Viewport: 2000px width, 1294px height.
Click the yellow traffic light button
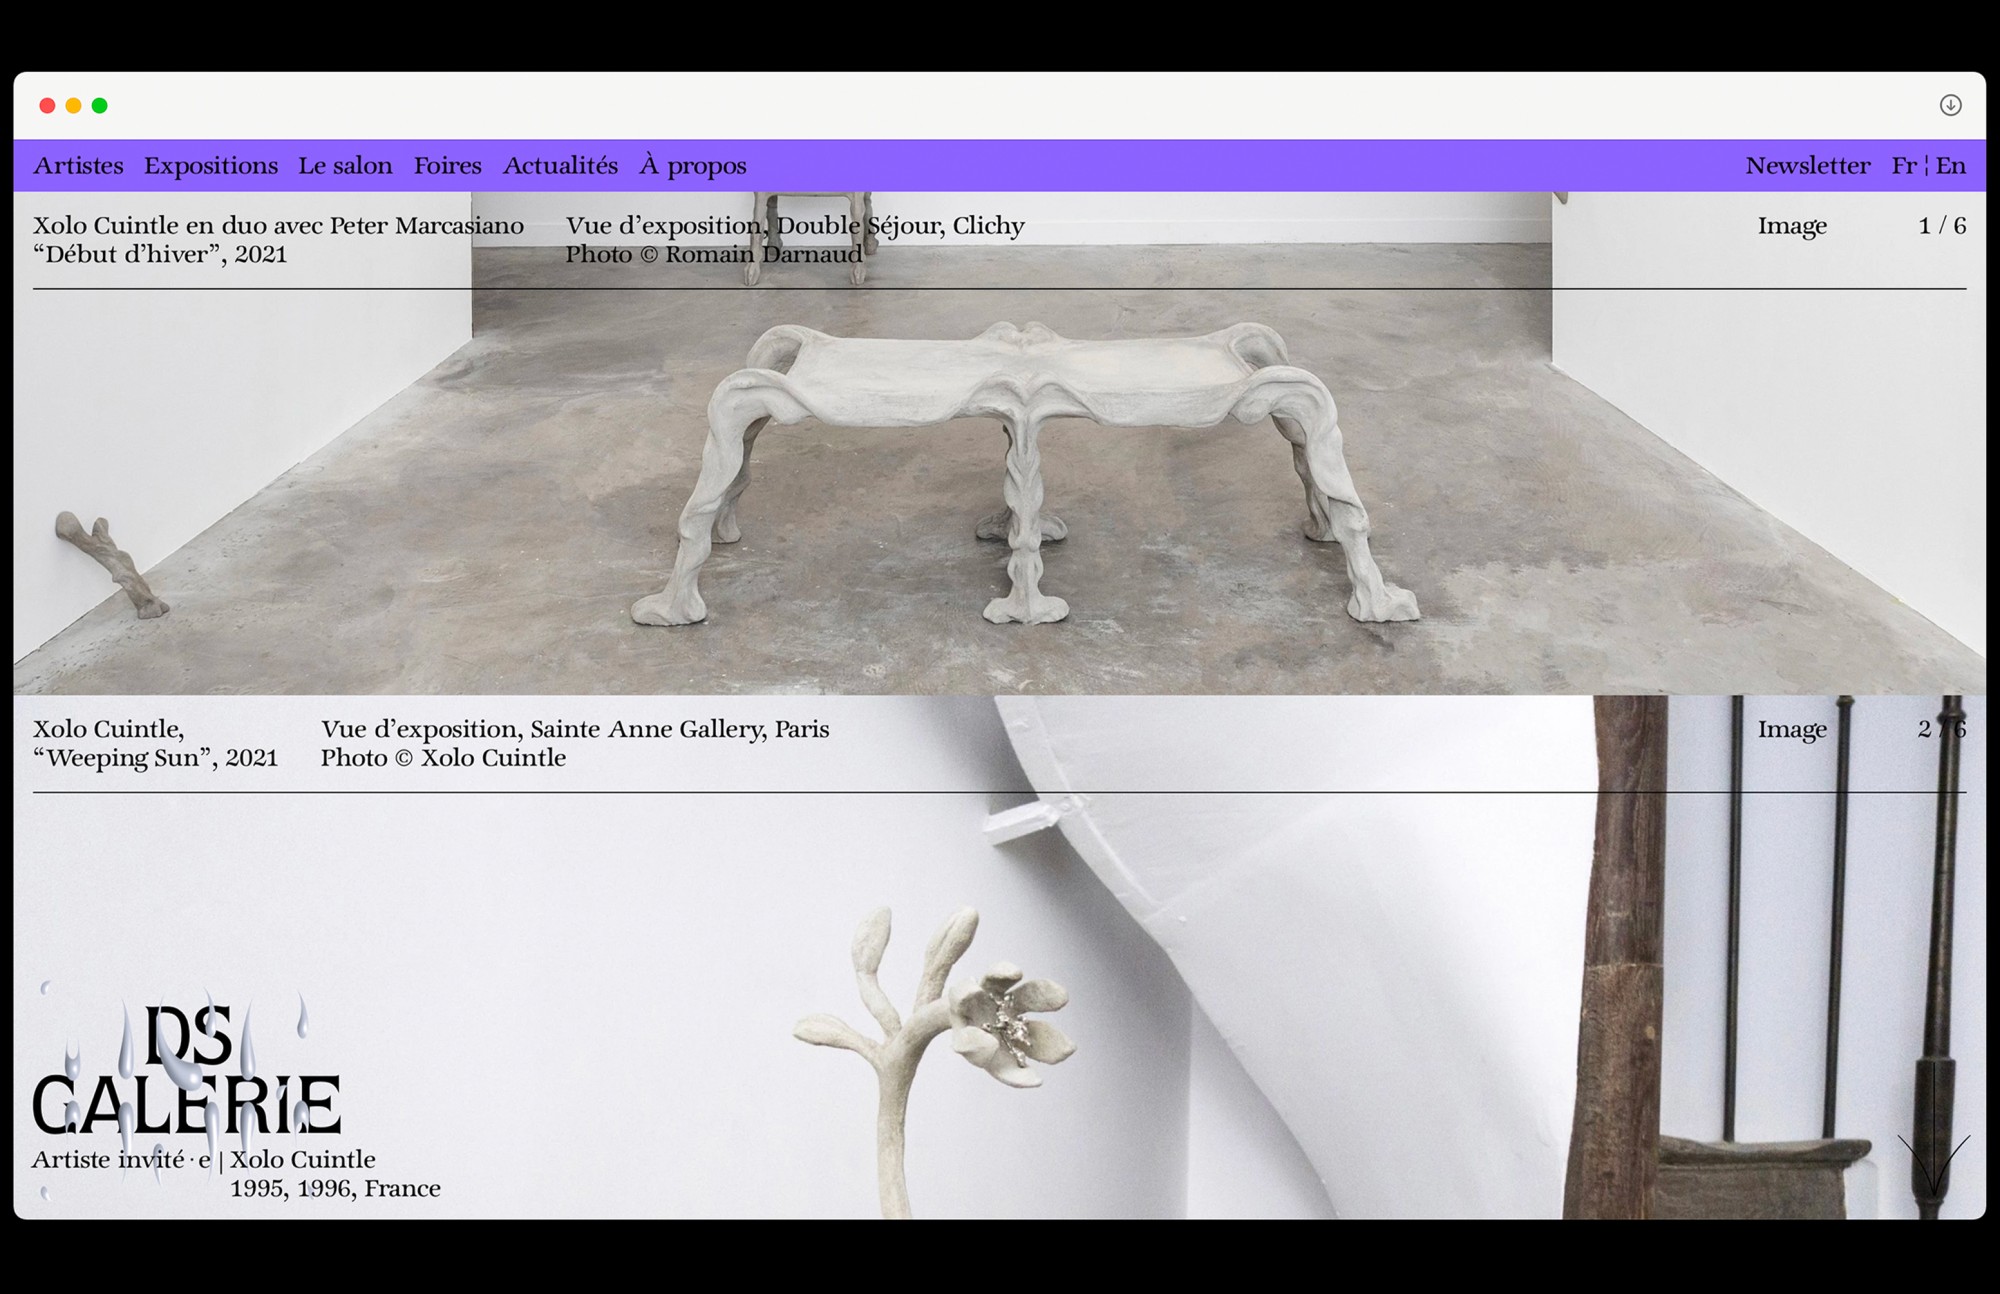(73, 105)
